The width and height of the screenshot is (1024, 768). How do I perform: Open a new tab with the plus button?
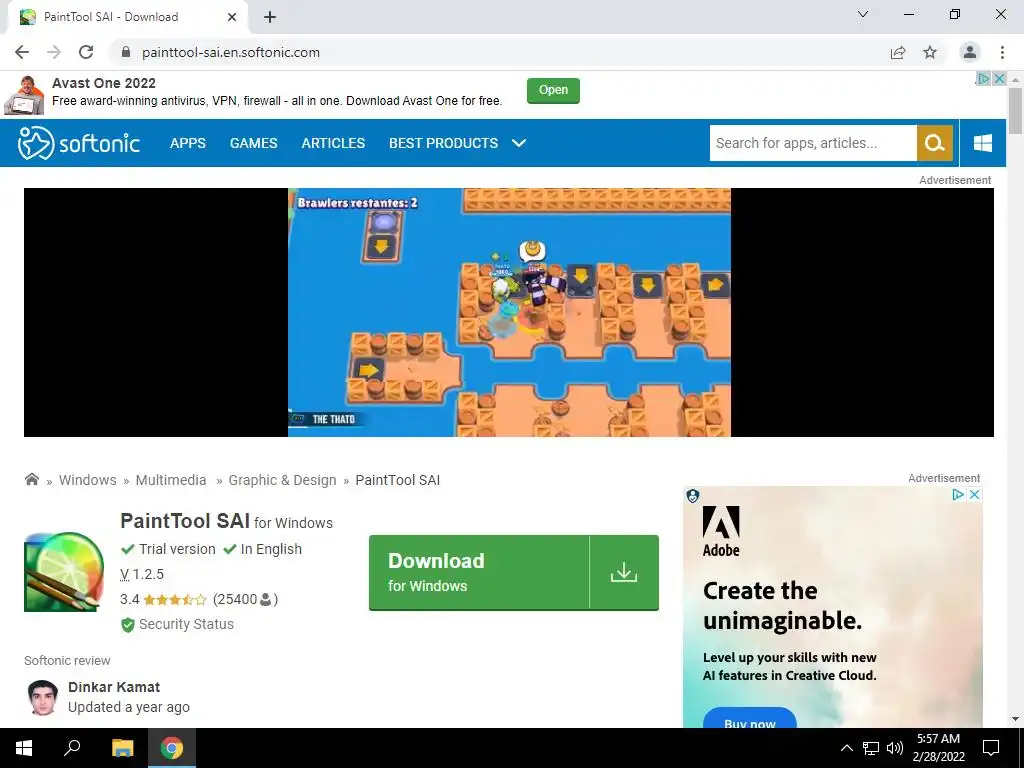(x=270, y=17)
